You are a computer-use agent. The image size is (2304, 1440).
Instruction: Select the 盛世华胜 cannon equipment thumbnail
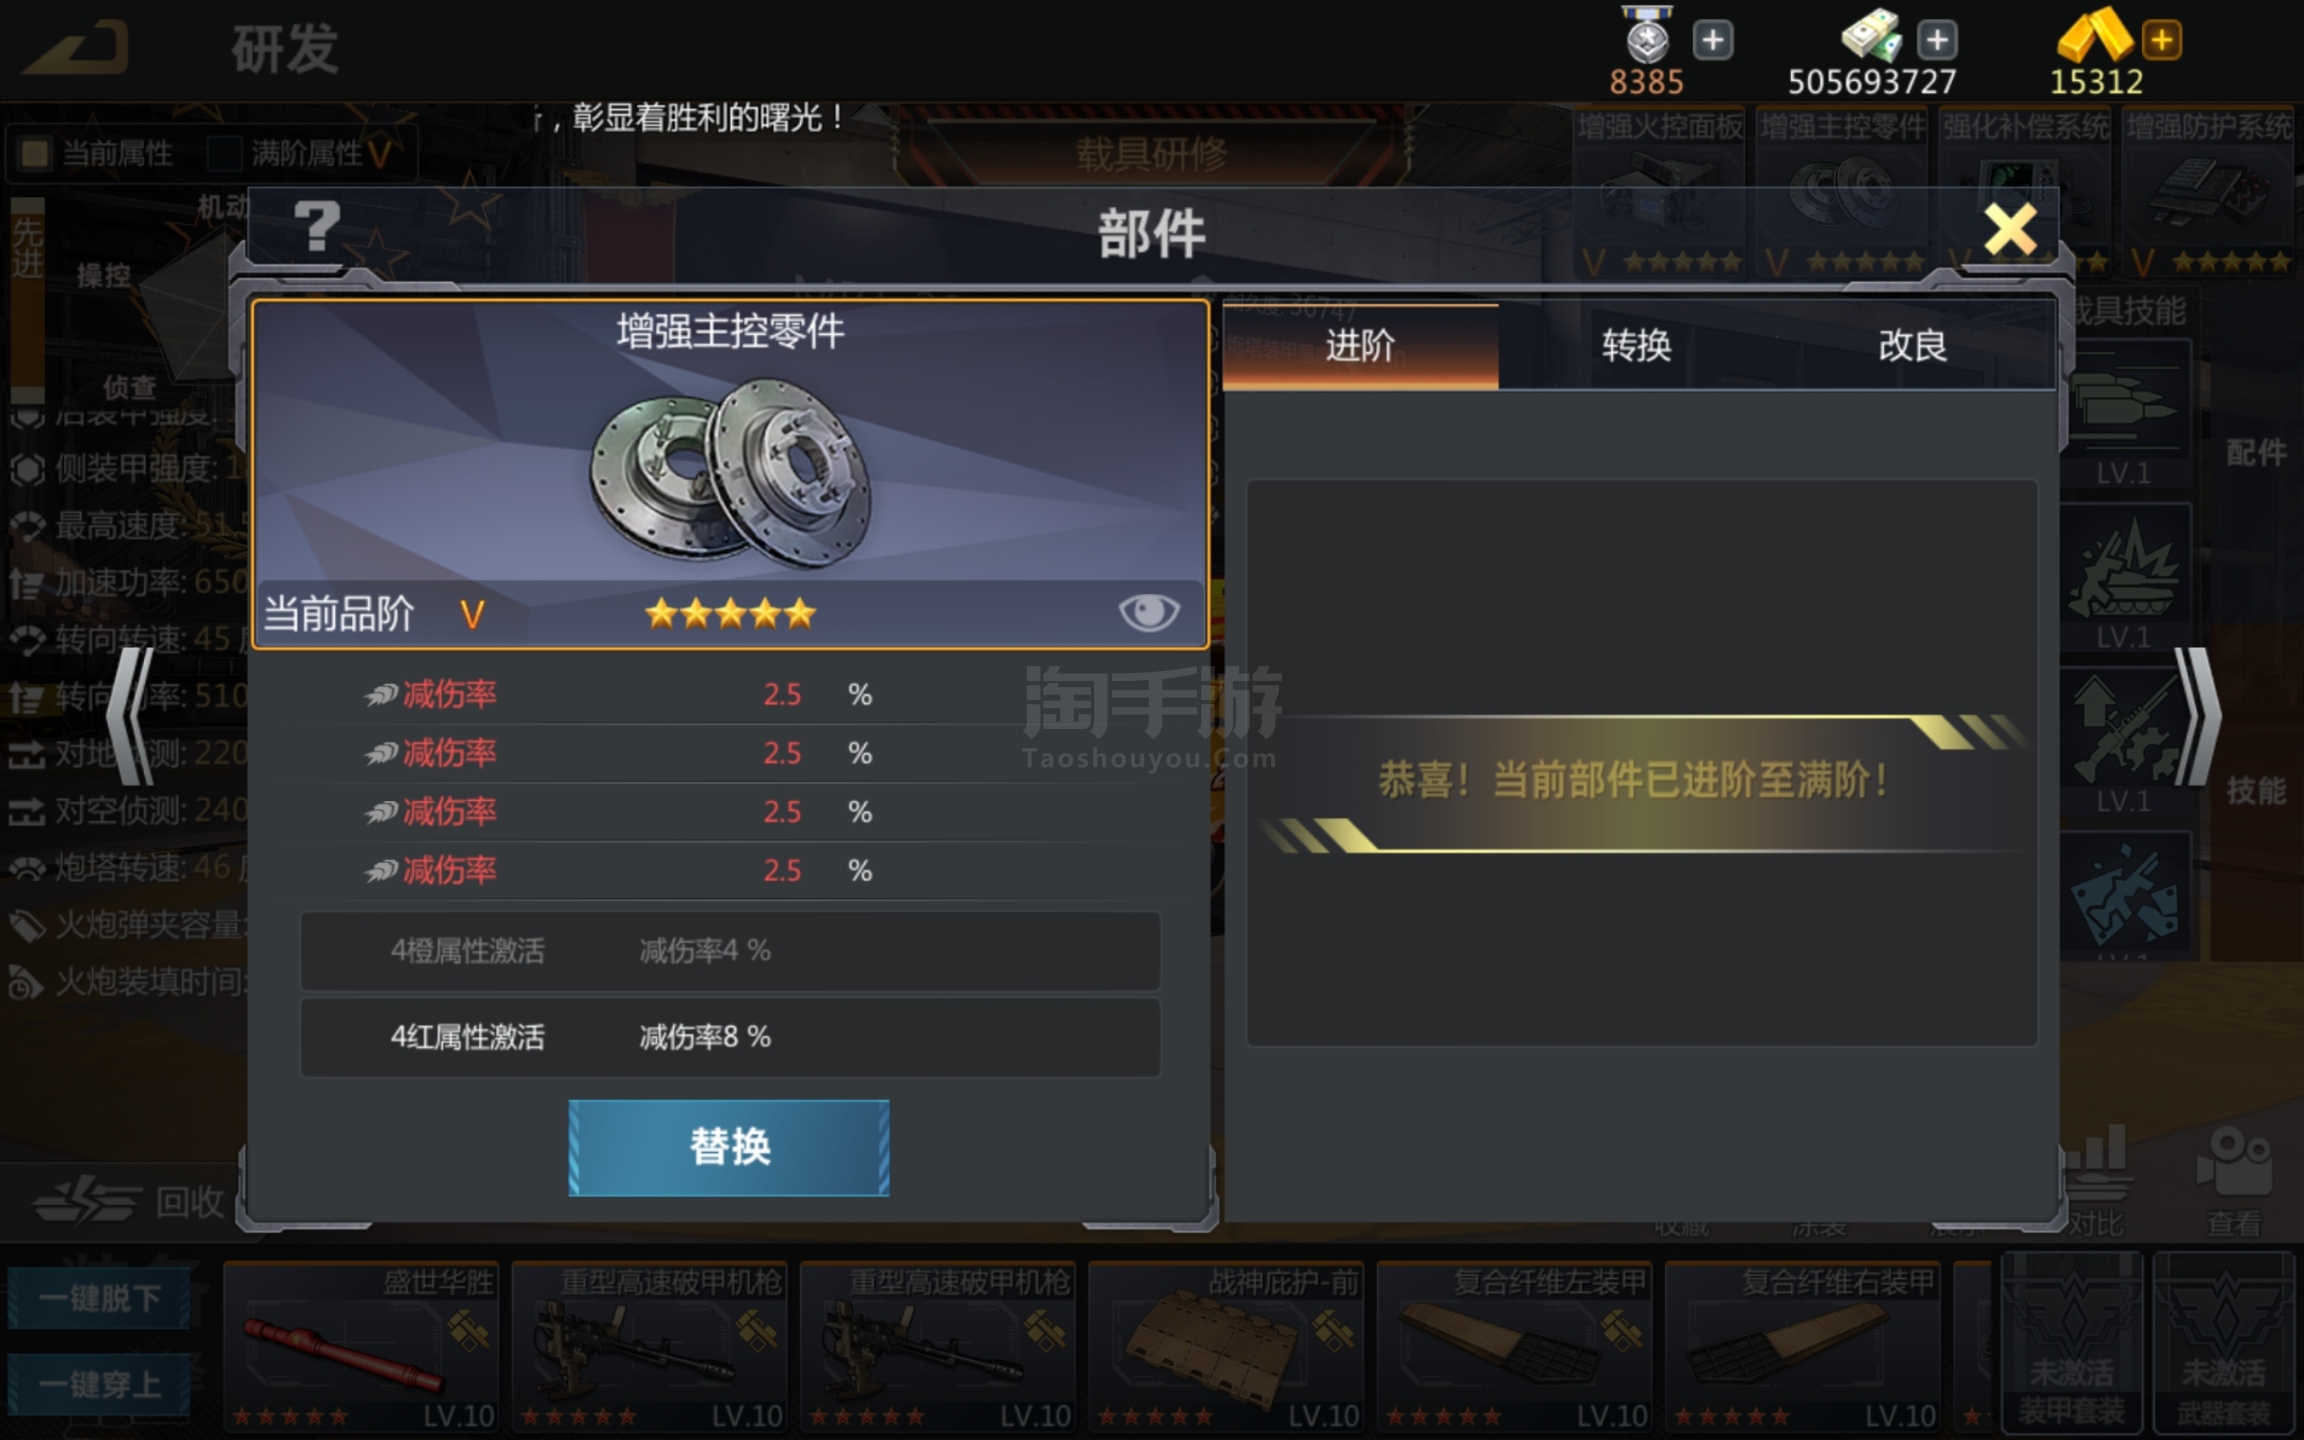361,1347
